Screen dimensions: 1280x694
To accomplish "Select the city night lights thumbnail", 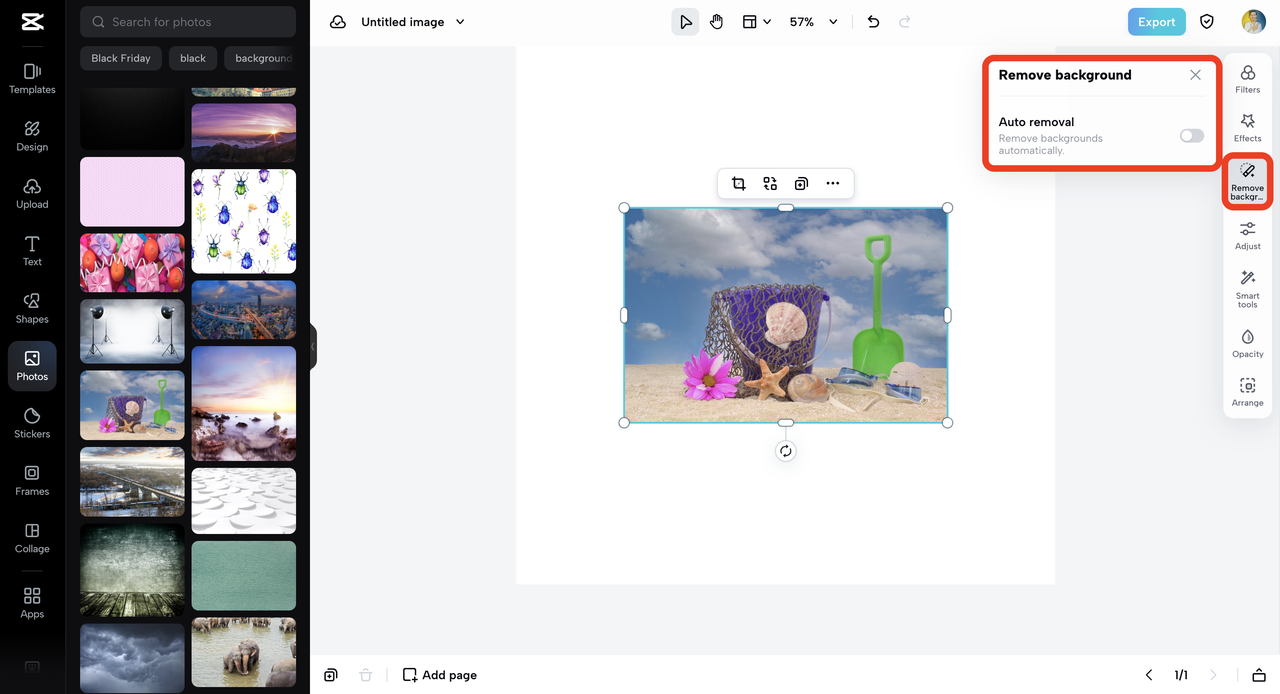I will pyautogui.click(x=244, y=310).
